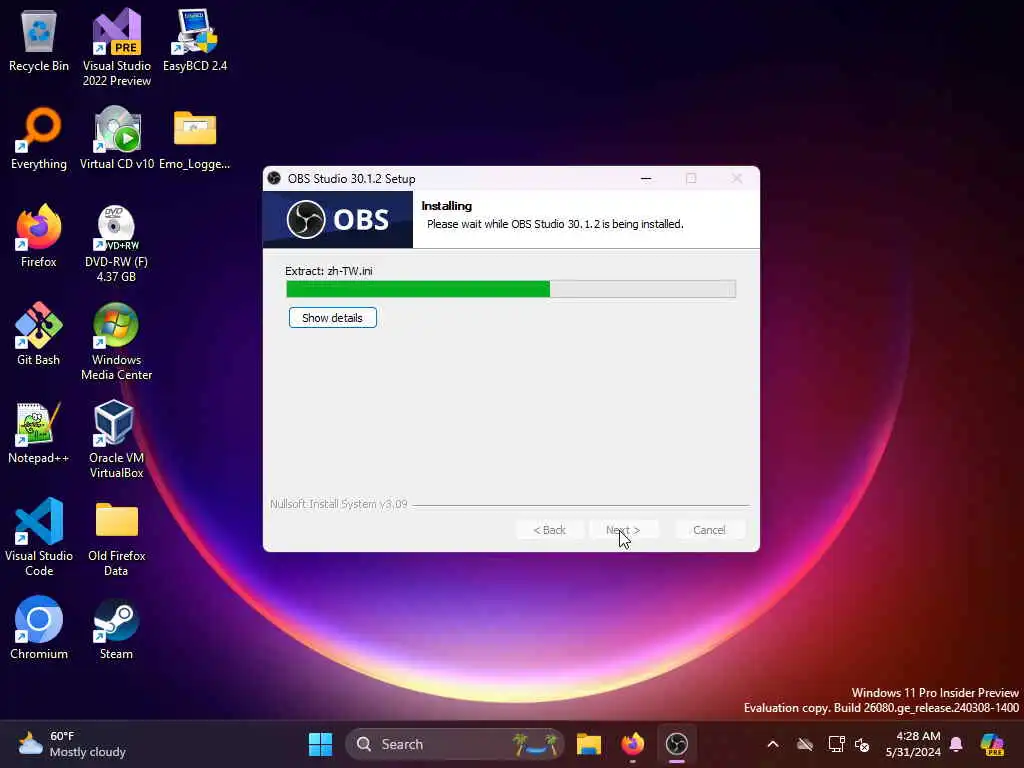The width and height of the screenshot is (1024, 768).
Task: Select the Virtual CD v10 icon
Action: coord(117,138)
